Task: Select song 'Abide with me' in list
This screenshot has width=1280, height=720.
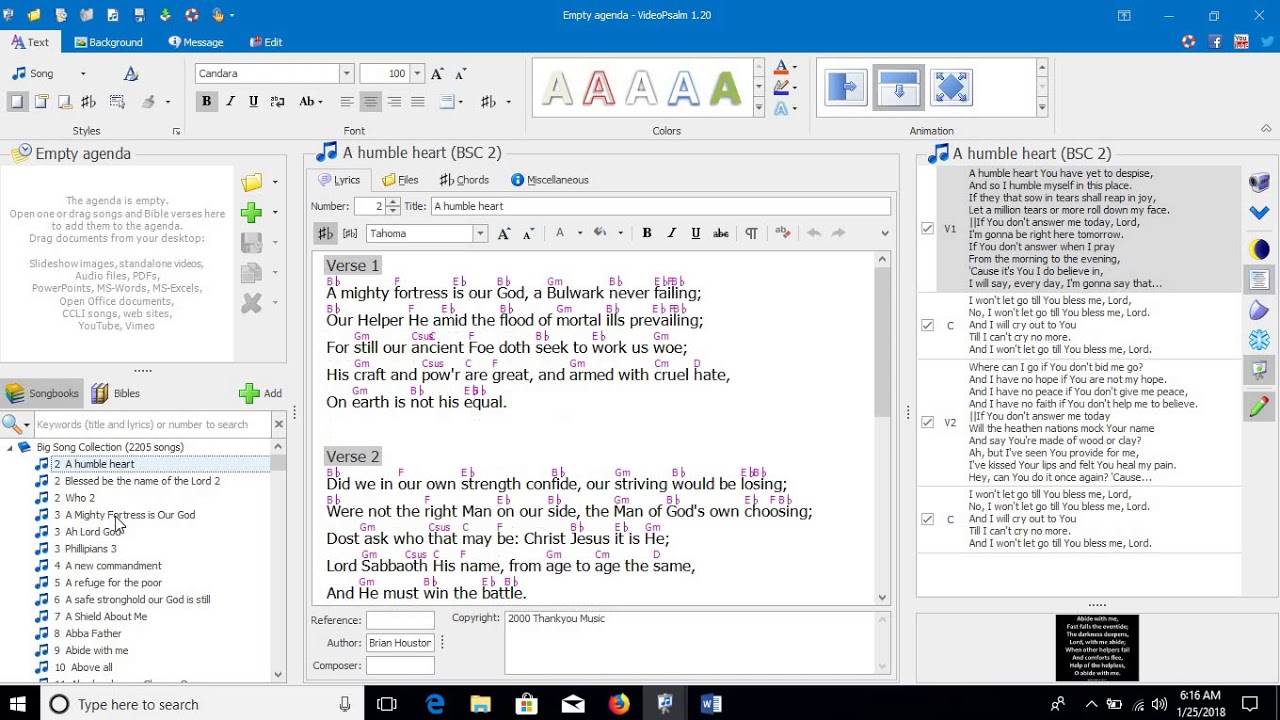Action: (x=97, y=651)
